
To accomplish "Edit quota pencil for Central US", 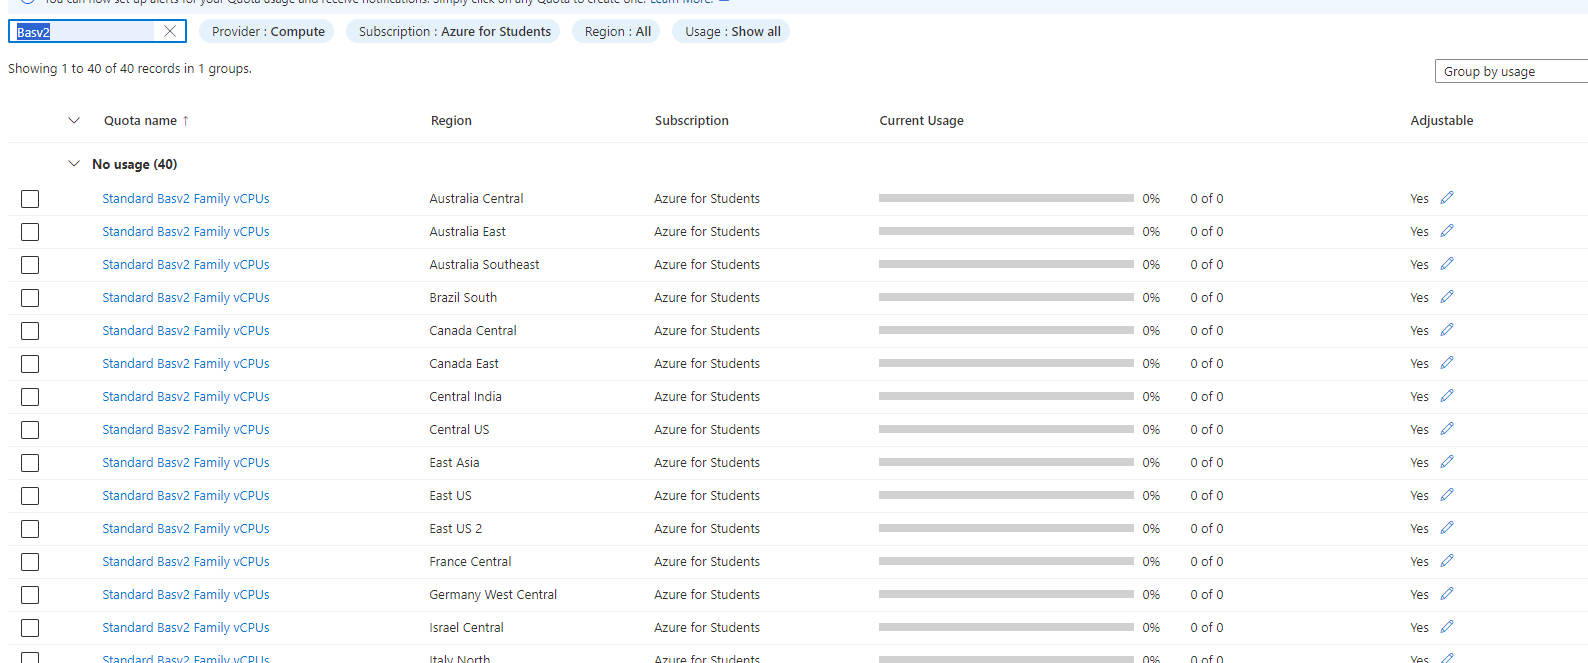I will [1447, 429].
